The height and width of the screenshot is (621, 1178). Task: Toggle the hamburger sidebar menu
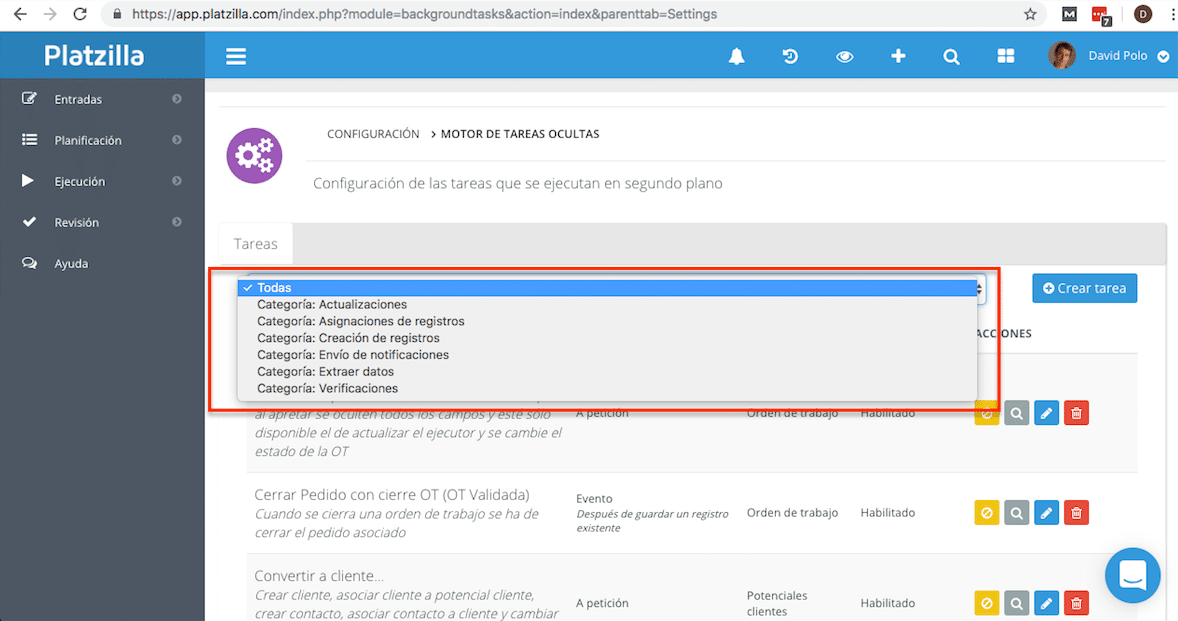(236, 57)
